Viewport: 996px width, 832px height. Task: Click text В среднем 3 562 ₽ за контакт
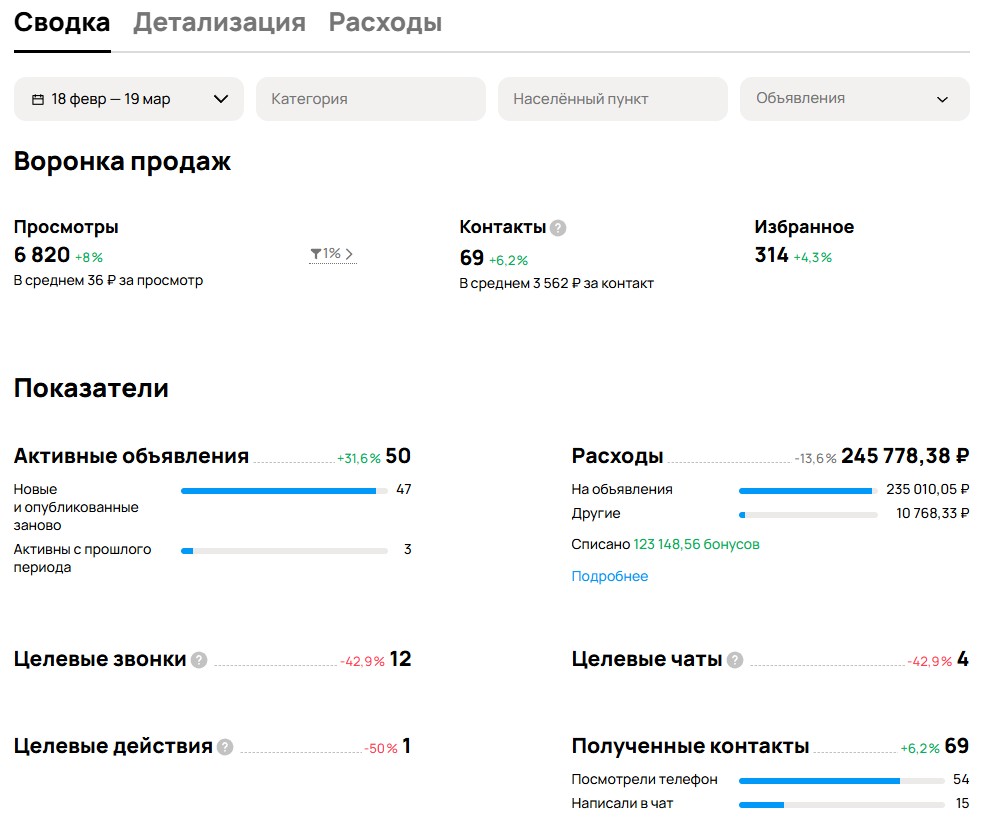[x=556, y=284]
